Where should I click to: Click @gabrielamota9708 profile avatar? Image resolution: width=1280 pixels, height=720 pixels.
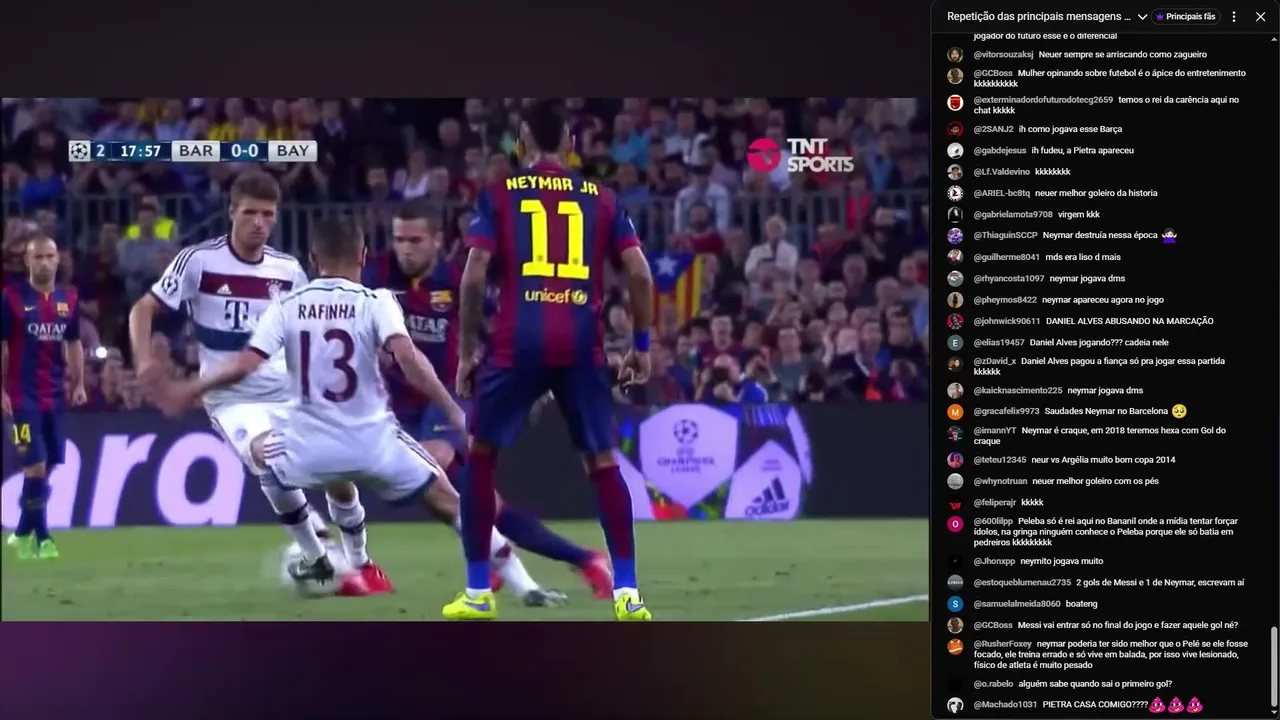(955, 215)
